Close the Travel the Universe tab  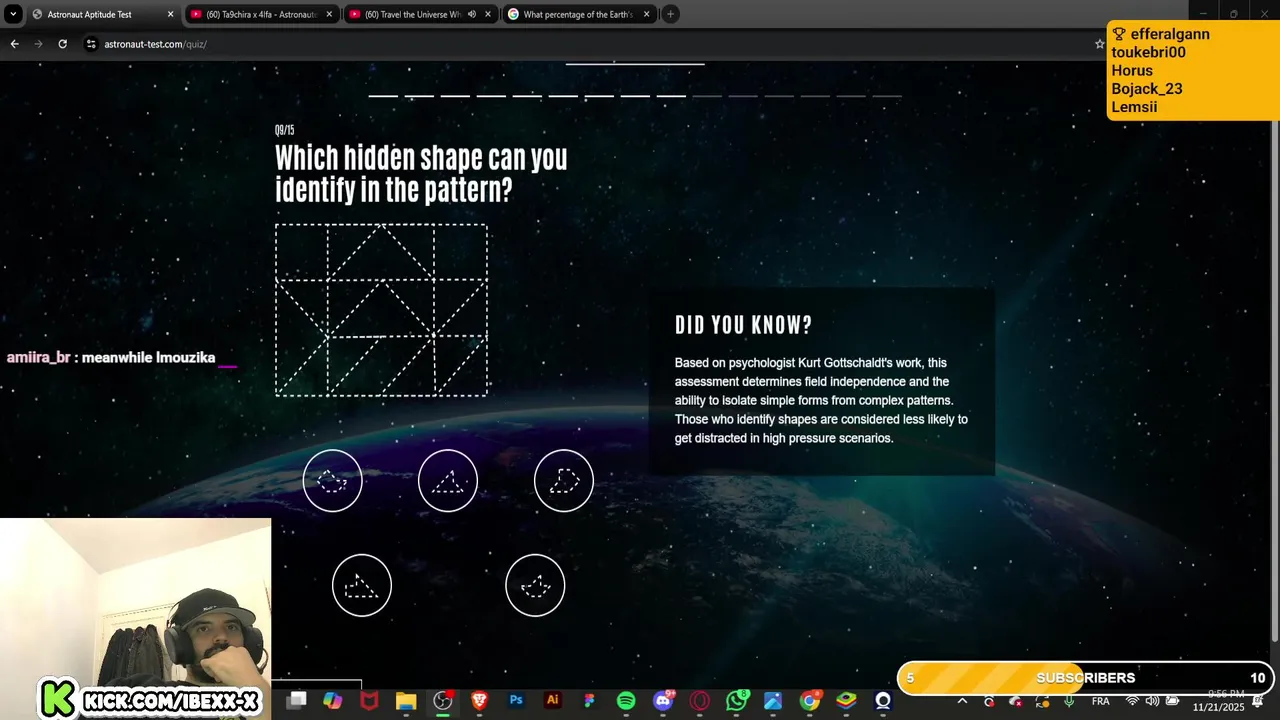point(488,15)
